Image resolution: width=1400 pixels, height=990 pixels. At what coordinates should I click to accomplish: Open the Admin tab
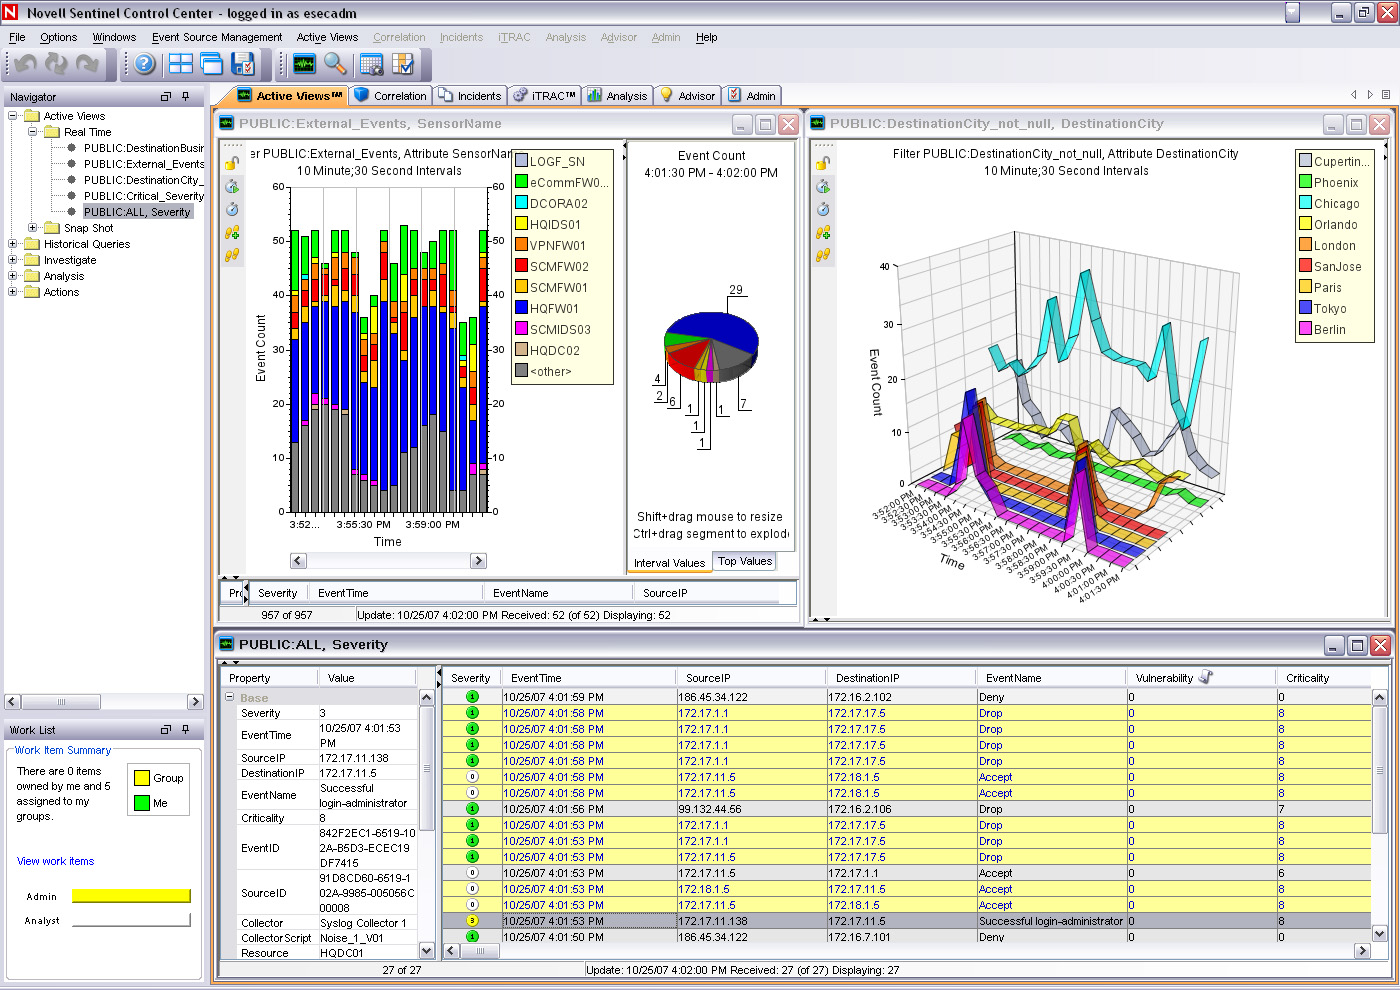[x=751, y=96]
